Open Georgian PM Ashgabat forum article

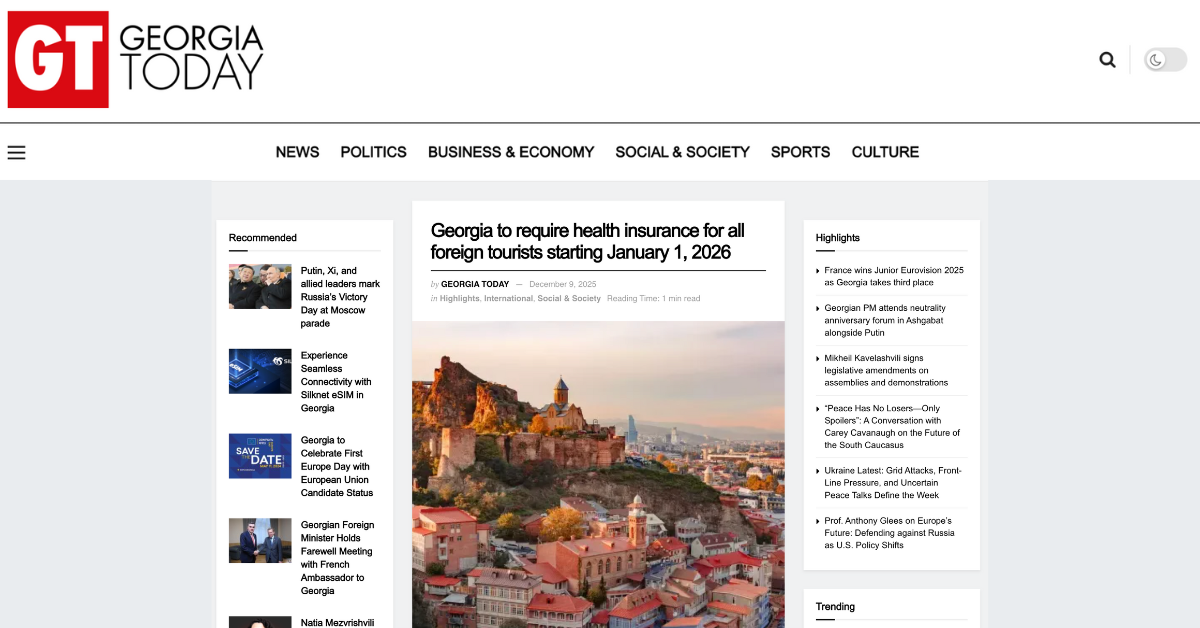(883, 320)
